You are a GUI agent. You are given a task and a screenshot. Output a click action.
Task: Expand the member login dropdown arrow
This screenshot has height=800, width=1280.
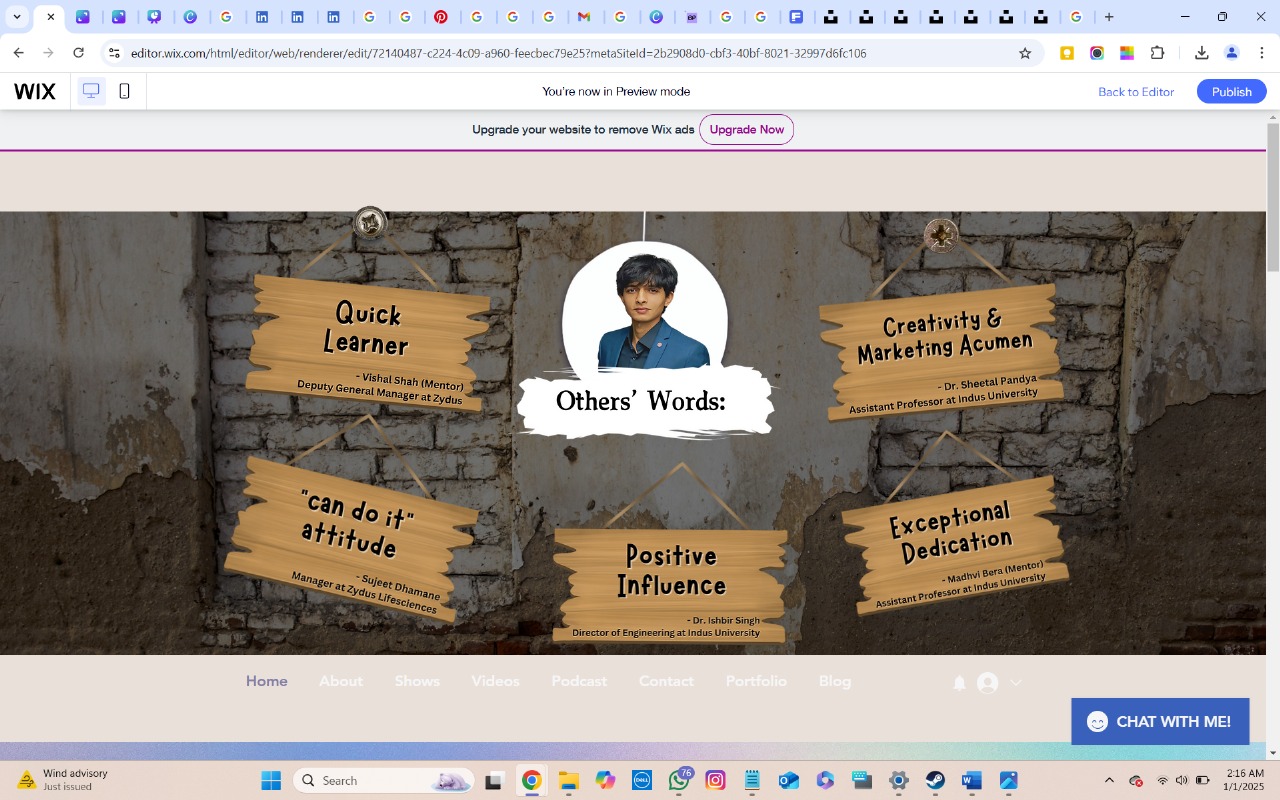1015,683
